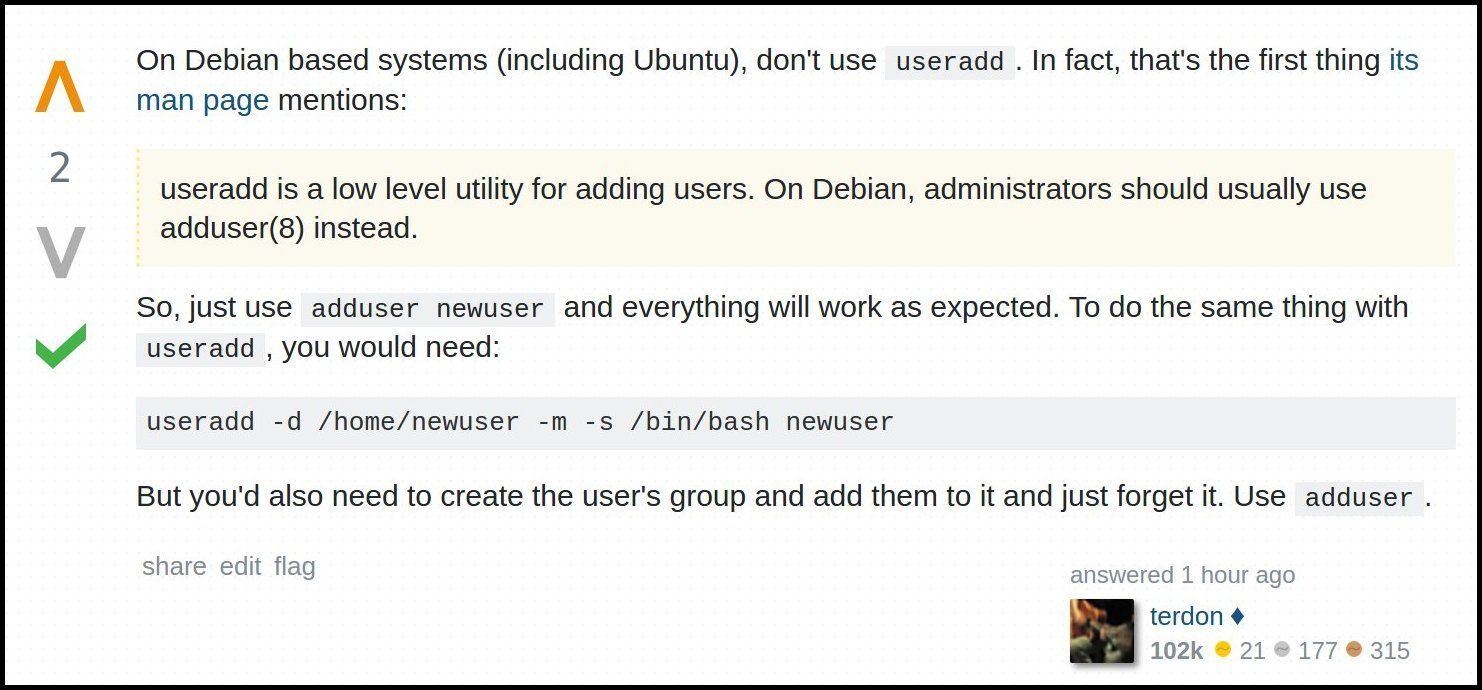
Task: Click the moderator diamond next to terdon
Action: pos(1237,616)
